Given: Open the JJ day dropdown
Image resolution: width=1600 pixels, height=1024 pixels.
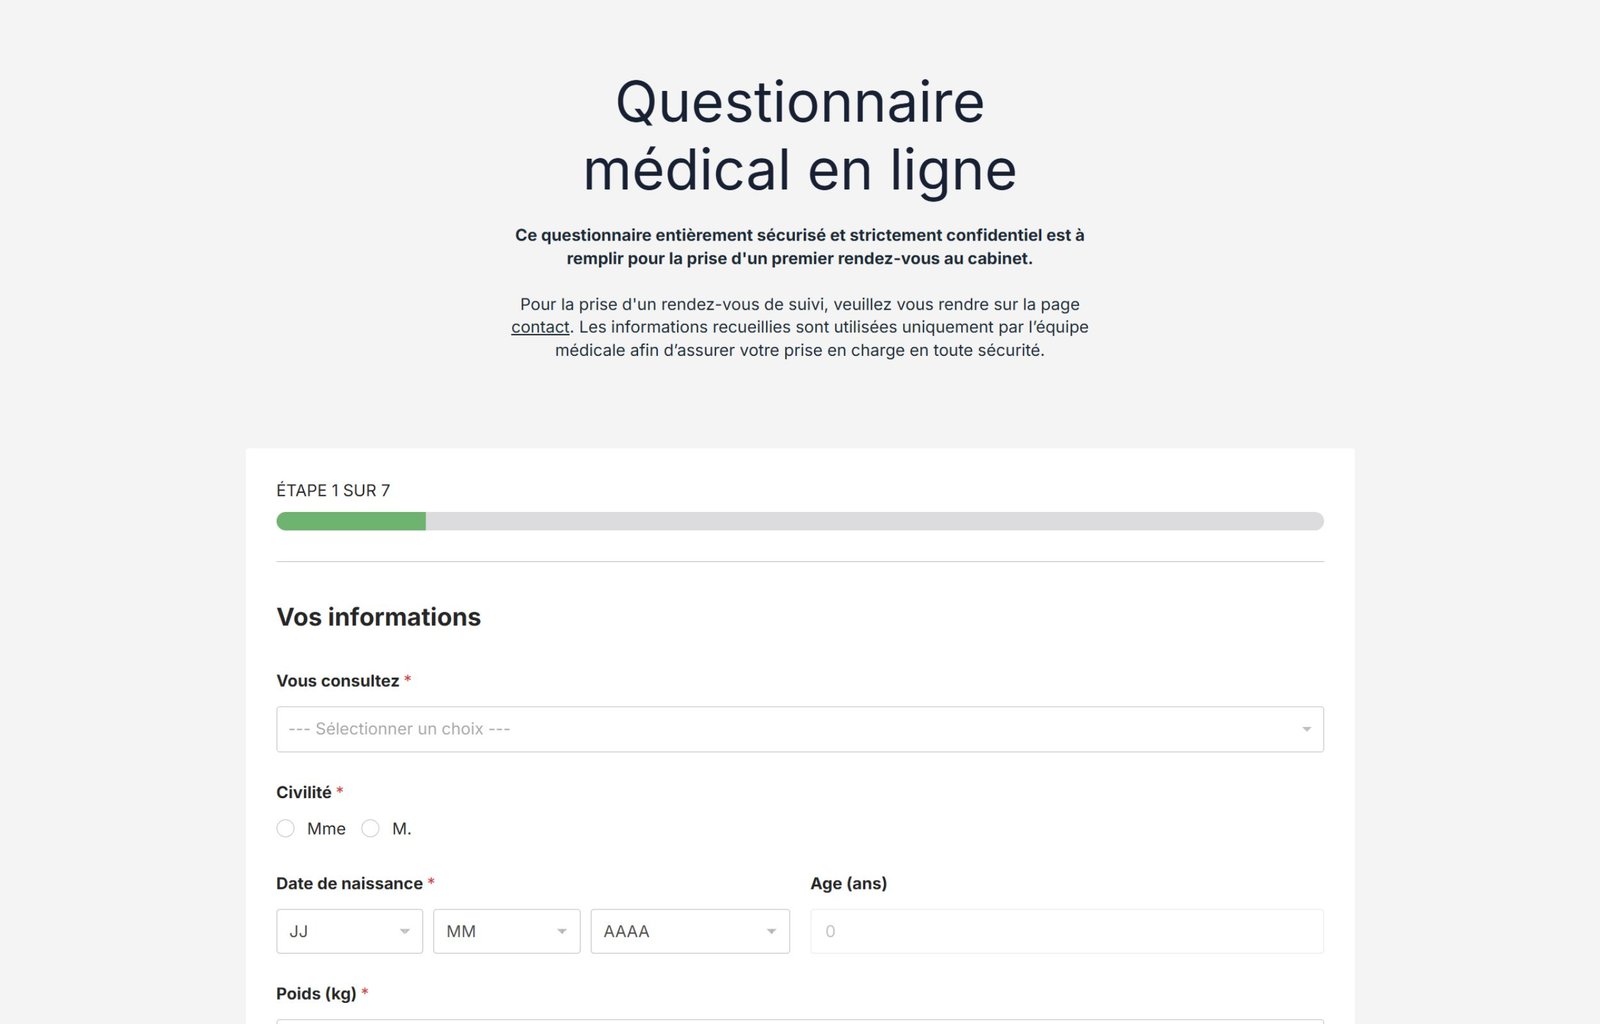Looking at the screenshot, I should coord(349,931).
